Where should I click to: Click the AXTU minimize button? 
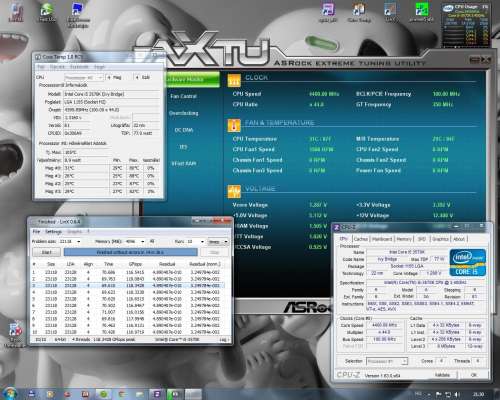click(474, 60)
